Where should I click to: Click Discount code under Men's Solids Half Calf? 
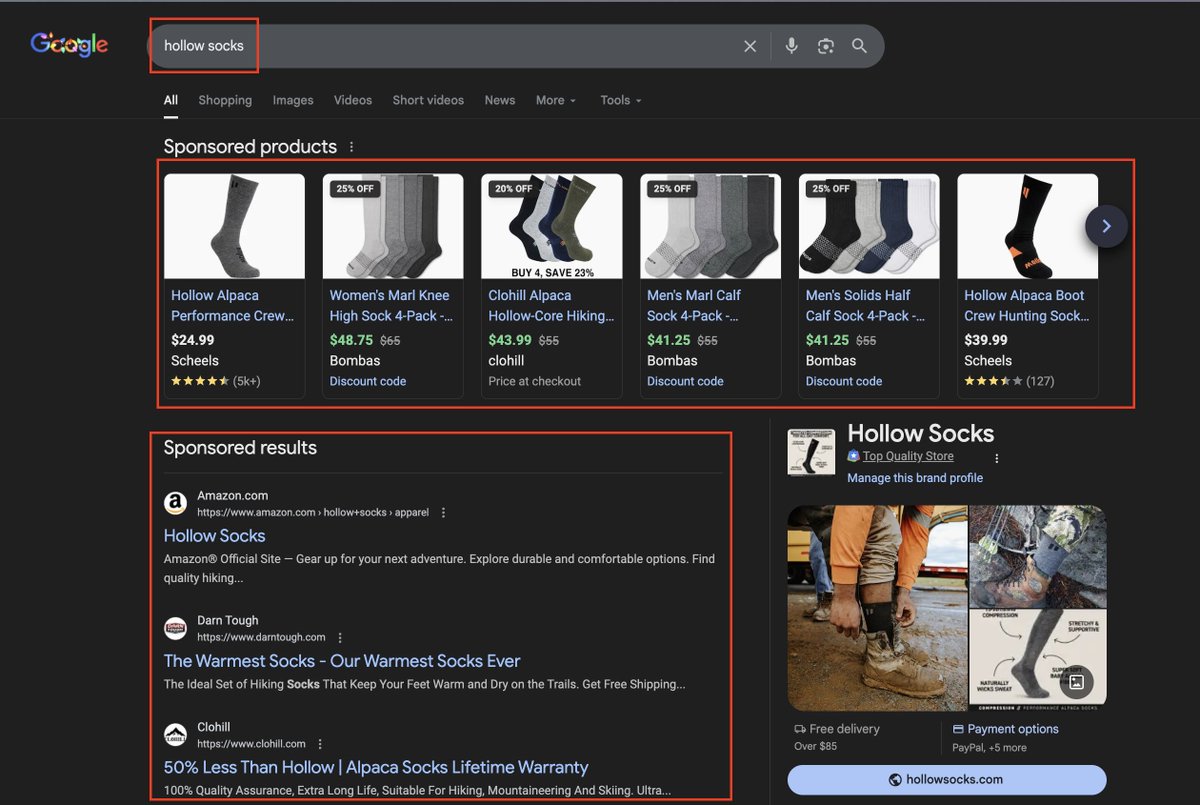tap(844, 381)
